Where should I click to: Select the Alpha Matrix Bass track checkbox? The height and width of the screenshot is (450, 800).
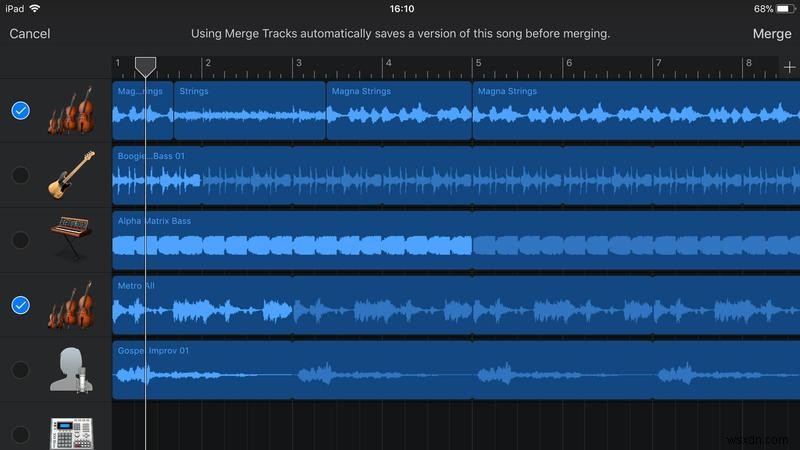click(x=20, y=240)
